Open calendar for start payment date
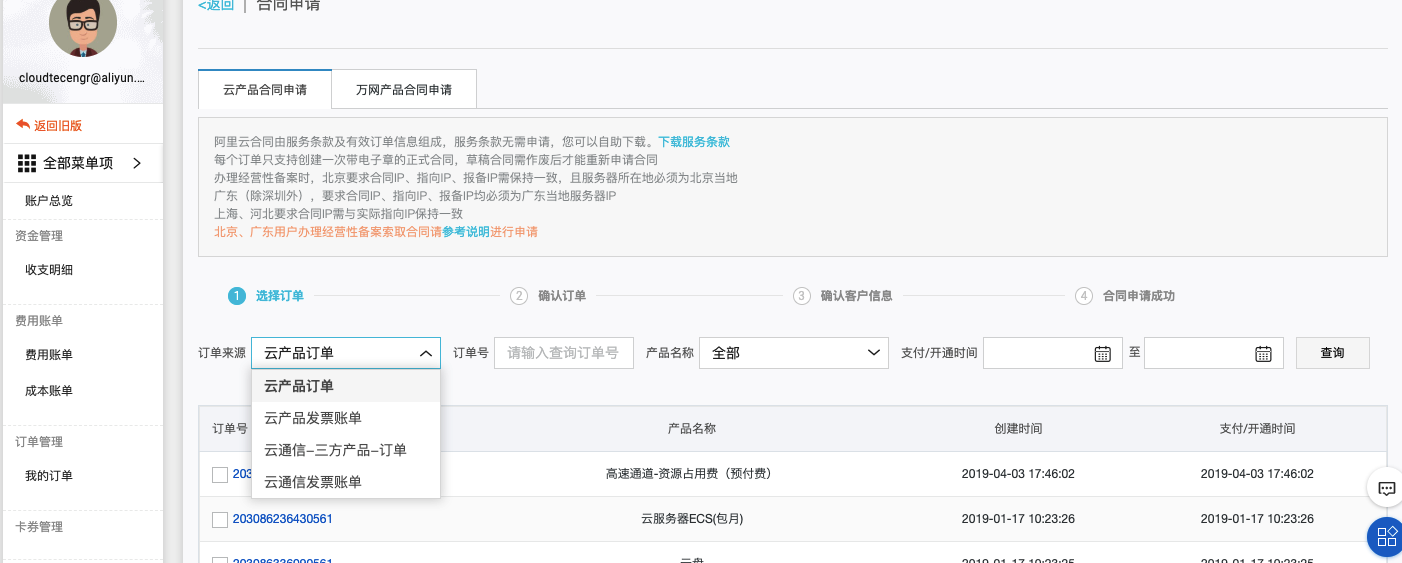1402x563 pixels. coord(1102,353)
